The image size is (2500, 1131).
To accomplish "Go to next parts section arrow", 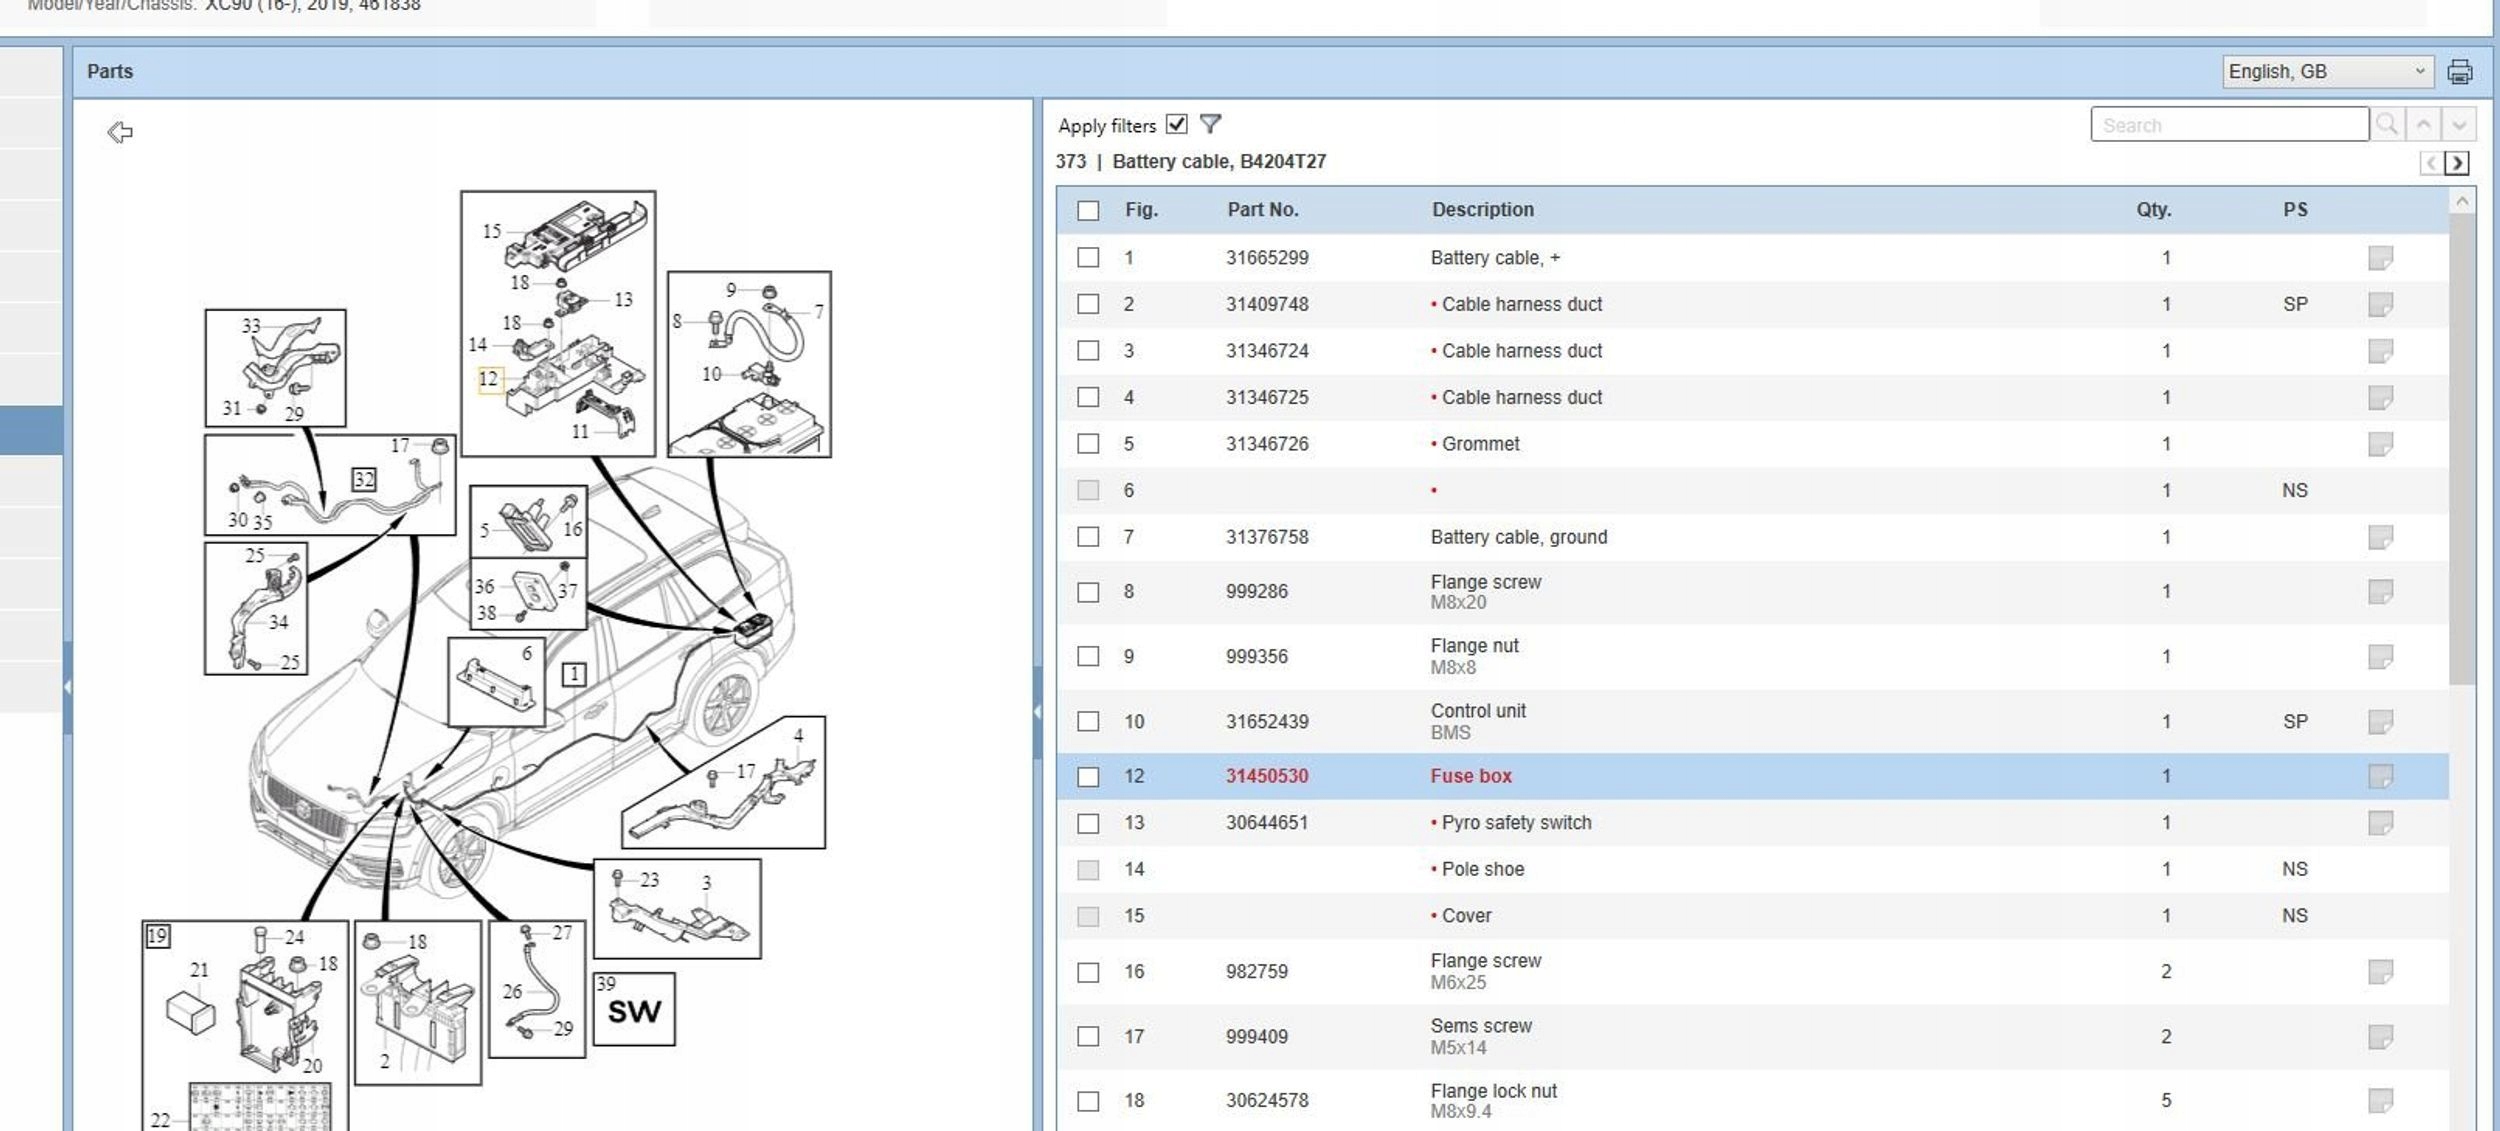I will [2457, 163].
